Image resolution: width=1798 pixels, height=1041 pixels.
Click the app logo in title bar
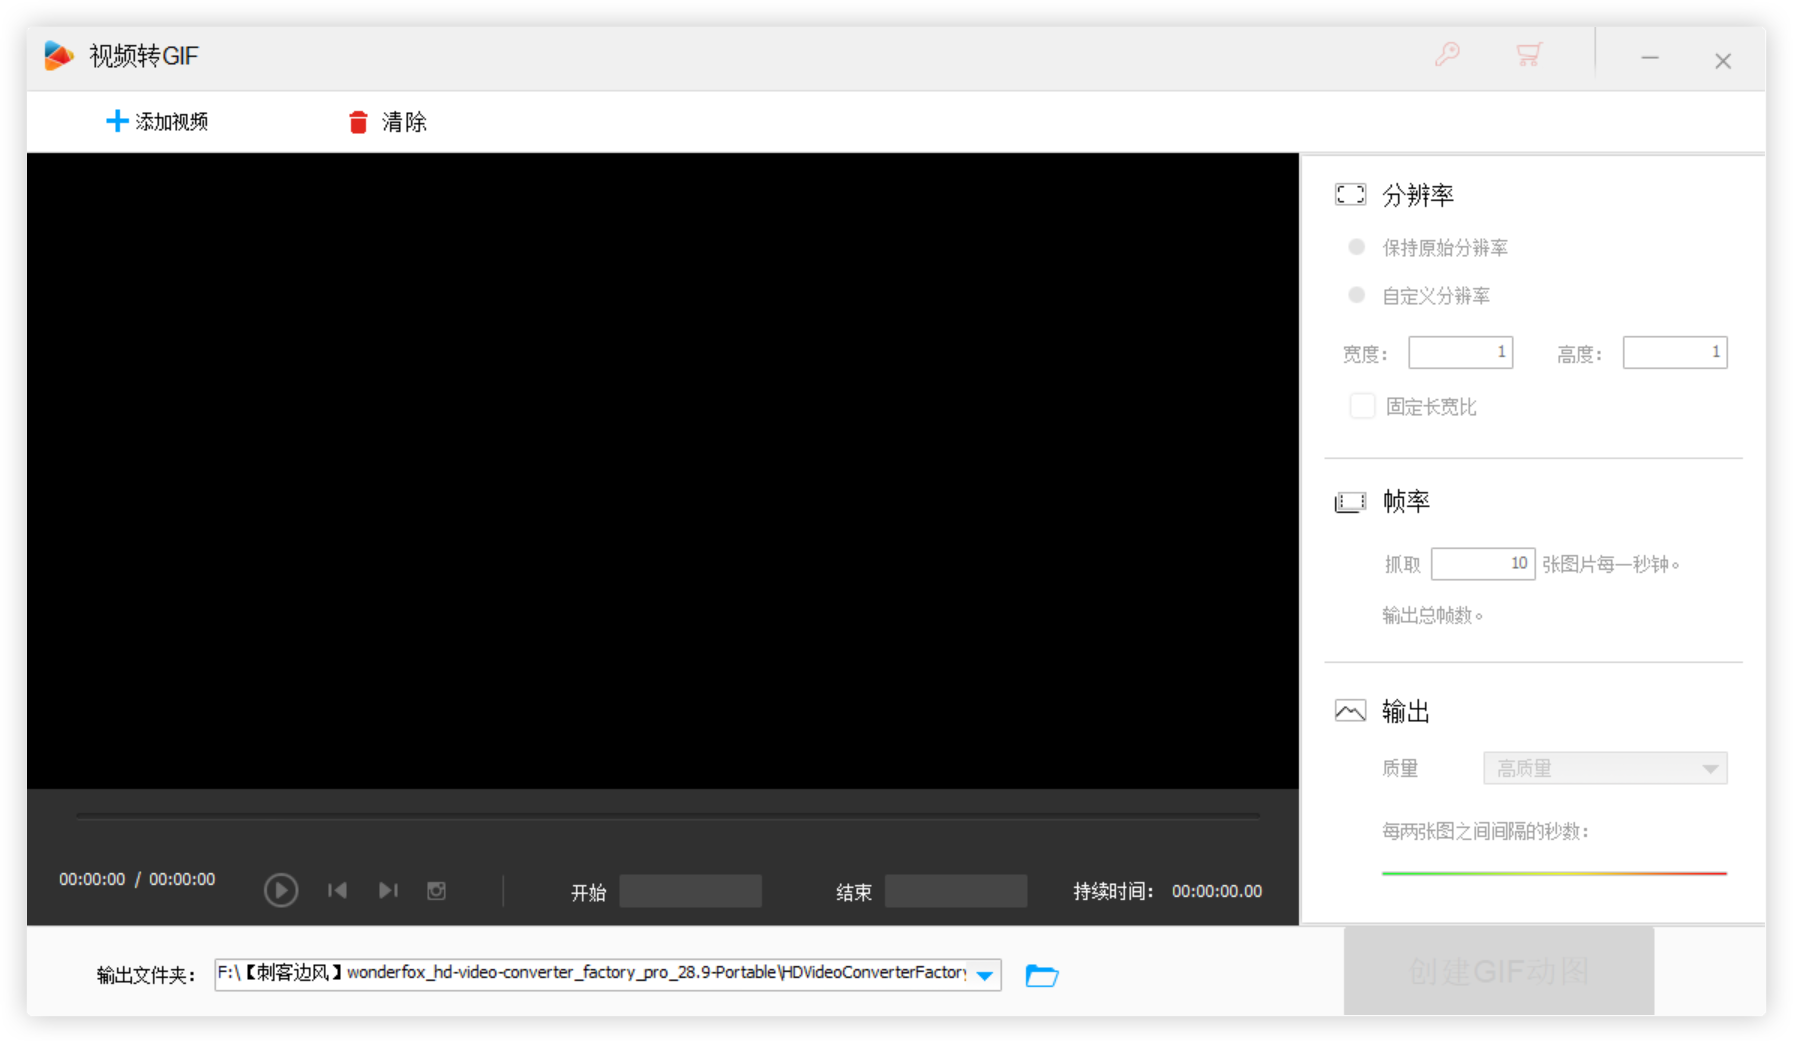point(59,56)
